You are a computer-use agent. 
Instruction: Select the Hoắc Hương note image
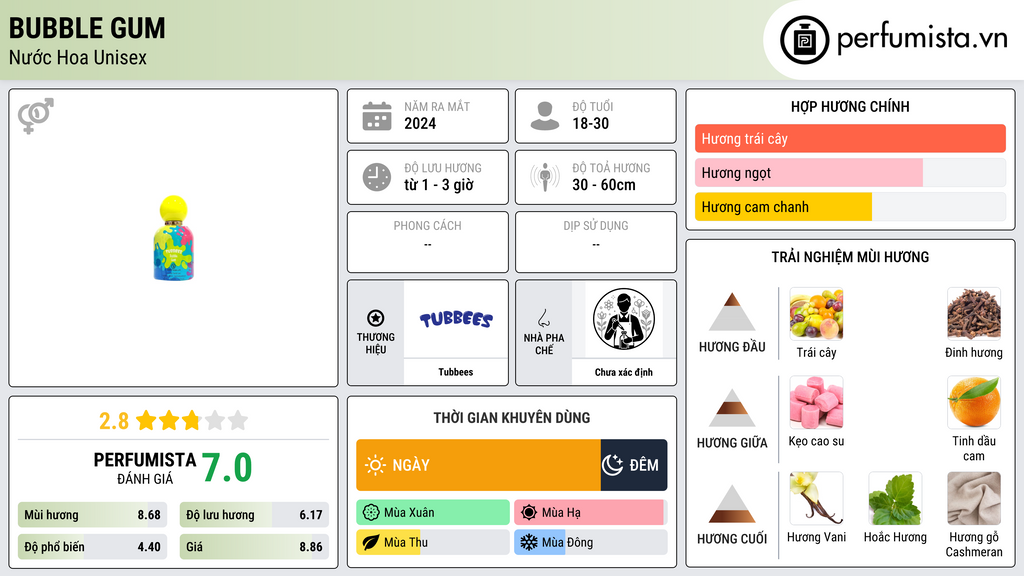click(x=895, y=498)
